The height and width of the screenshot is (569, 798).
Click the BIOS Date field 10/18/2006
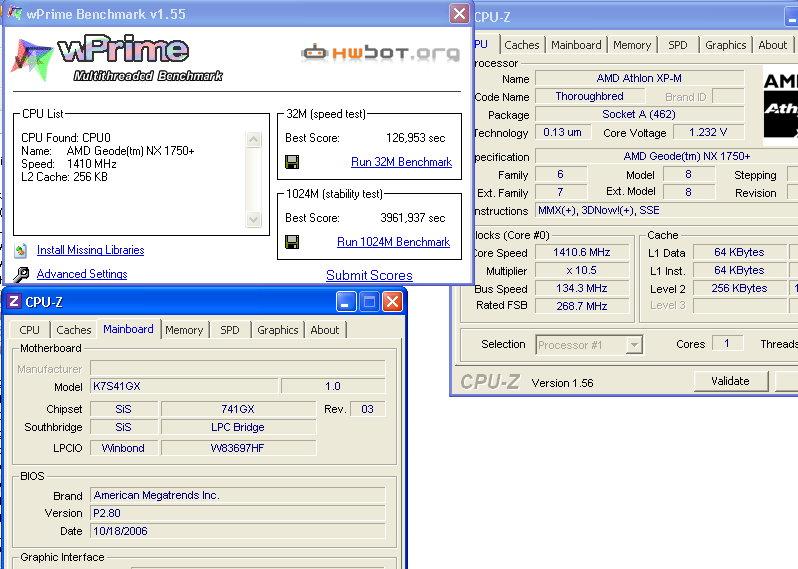coord(238,531)
